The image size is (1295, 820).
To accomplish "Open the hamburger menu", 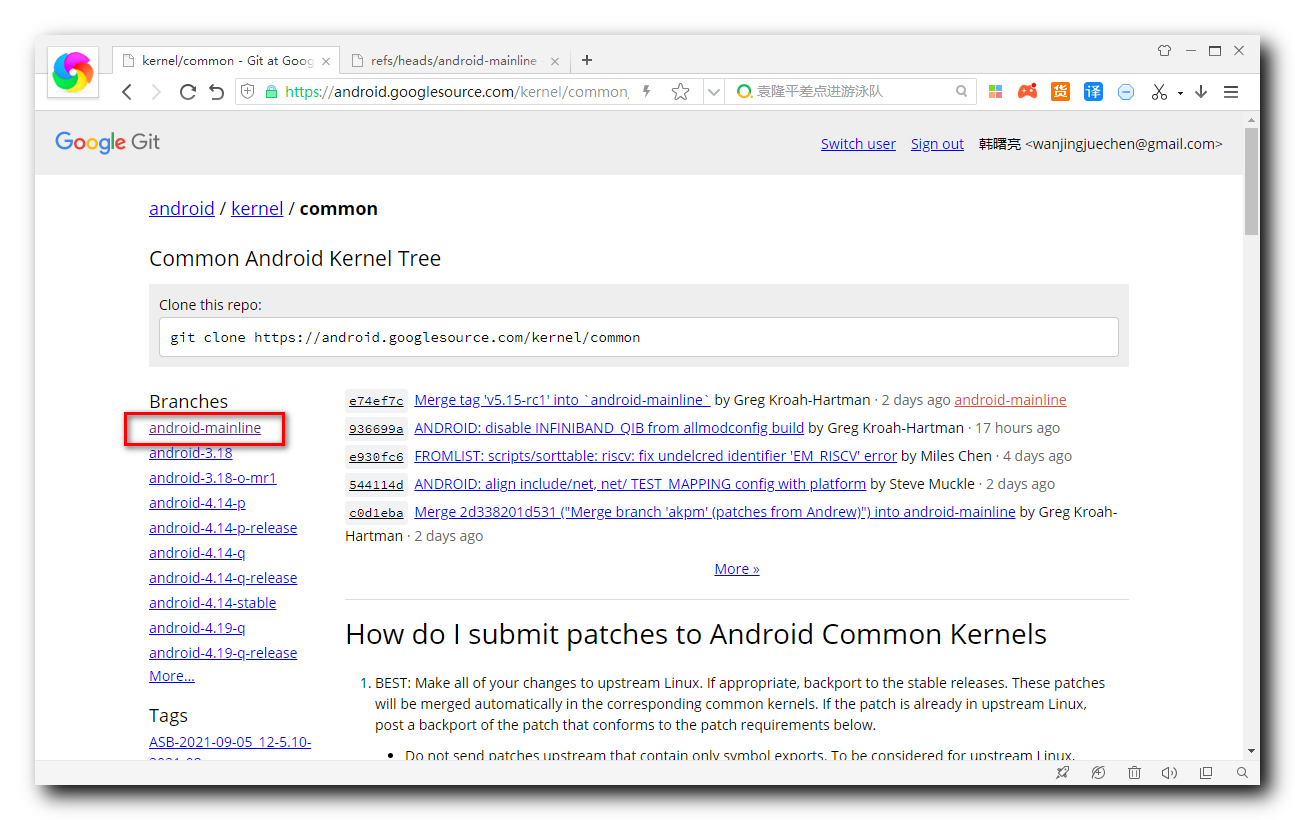I will point(1231,91).
